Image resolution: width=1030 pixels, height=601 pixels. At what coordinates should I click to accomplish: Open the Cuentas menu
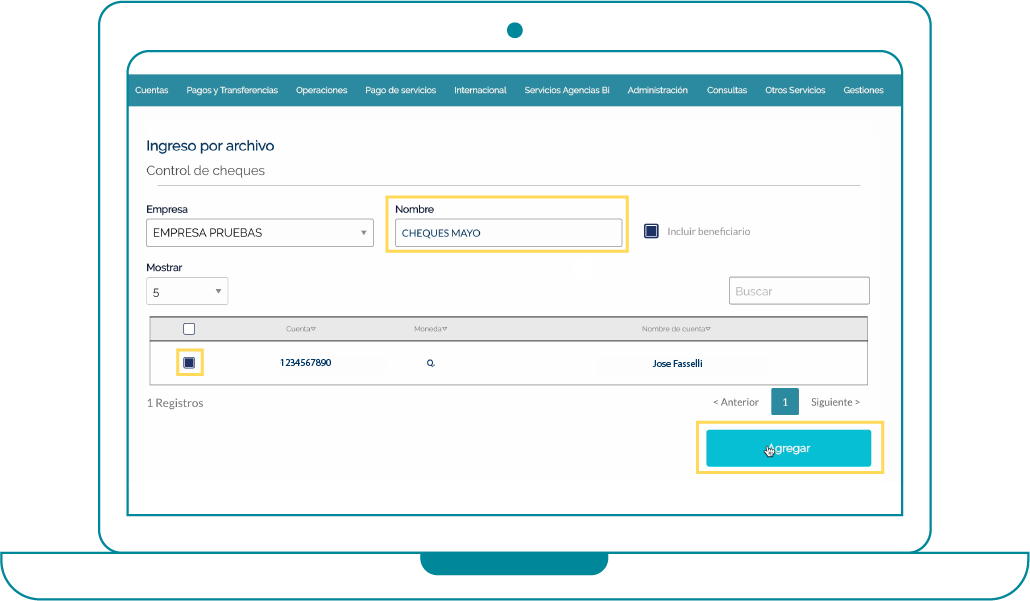[151, 90]
